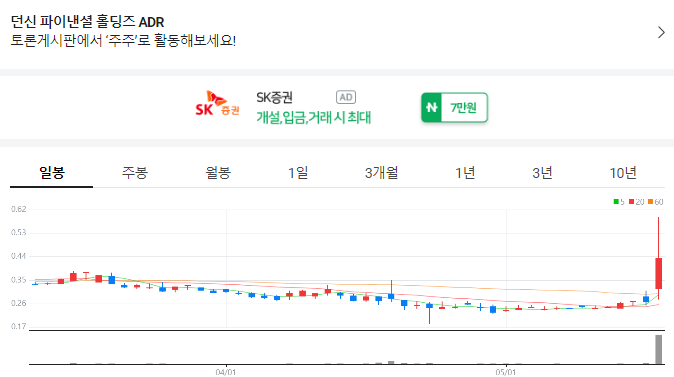Click the large gray volume bar
Screen dimensions: 674x377
659,349
